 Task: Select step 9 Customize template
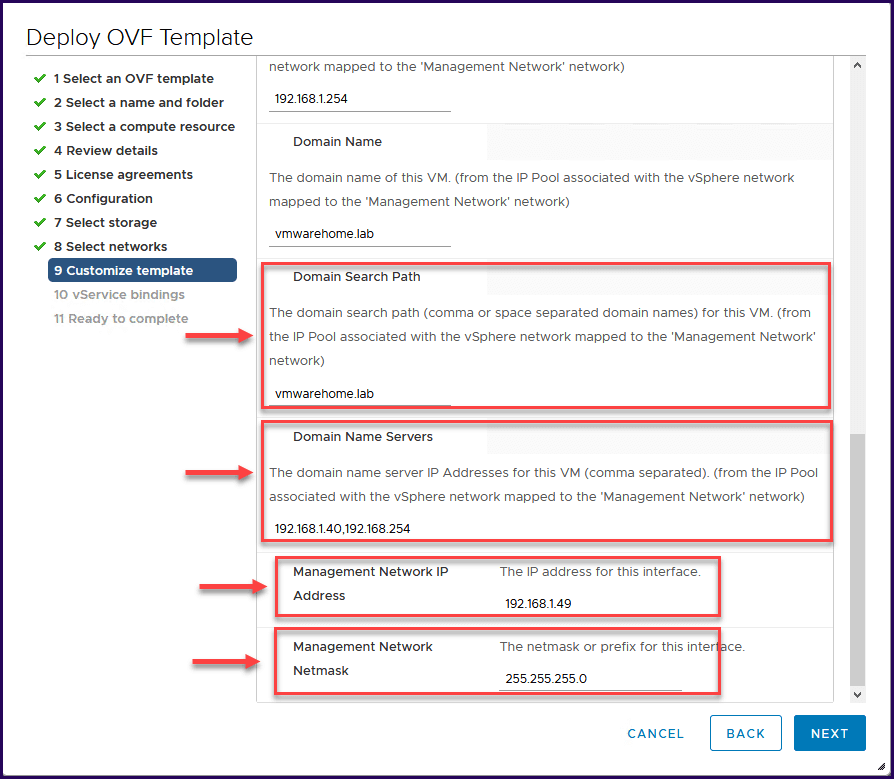pyautogui.click(x=142, y=270)
